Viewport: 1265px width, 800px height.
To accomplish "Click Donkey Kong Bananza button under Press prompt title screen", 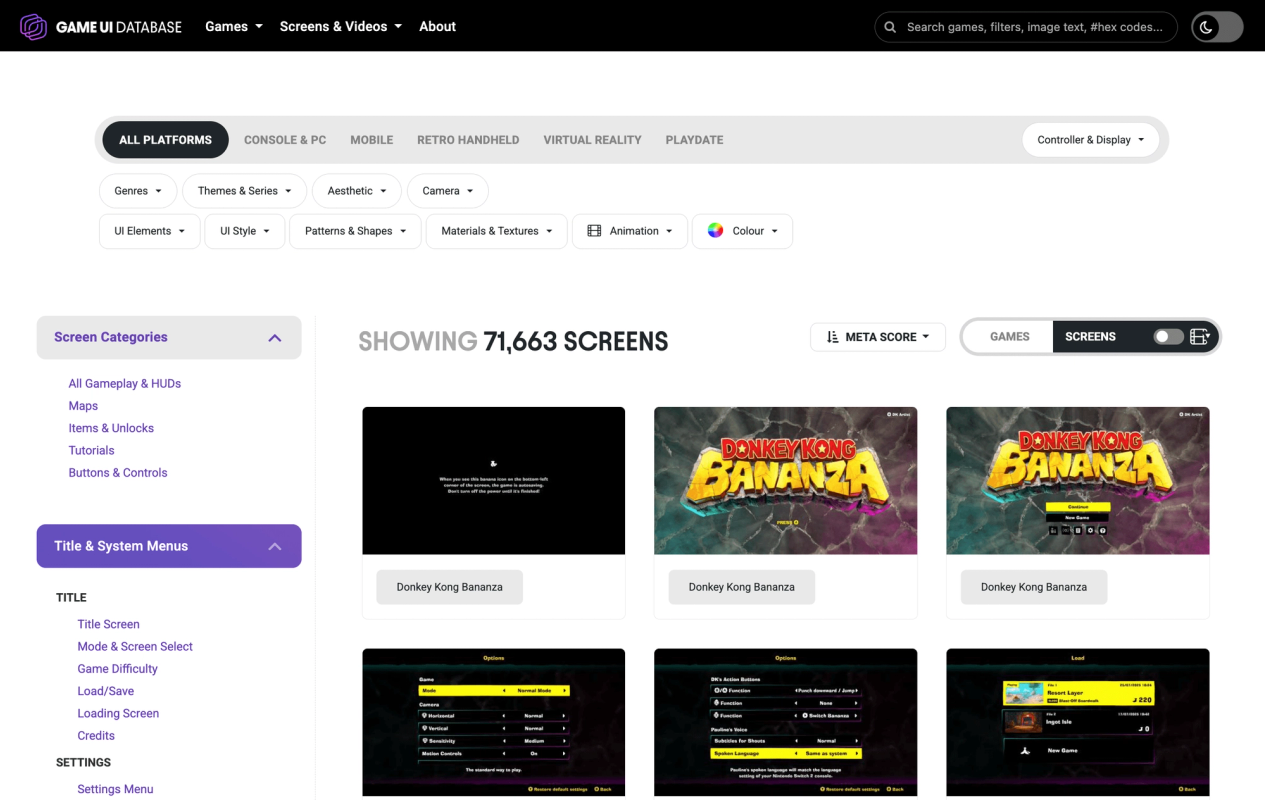I will coord(742,587).
